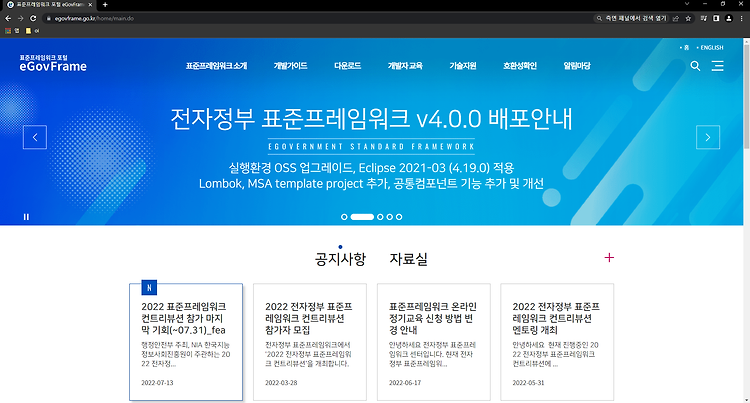Image resolution: width=750 pixels, height=403 pixels.
Task: Open the browser side panel icon
Action: pyautogui.click(x=716, y=18)
